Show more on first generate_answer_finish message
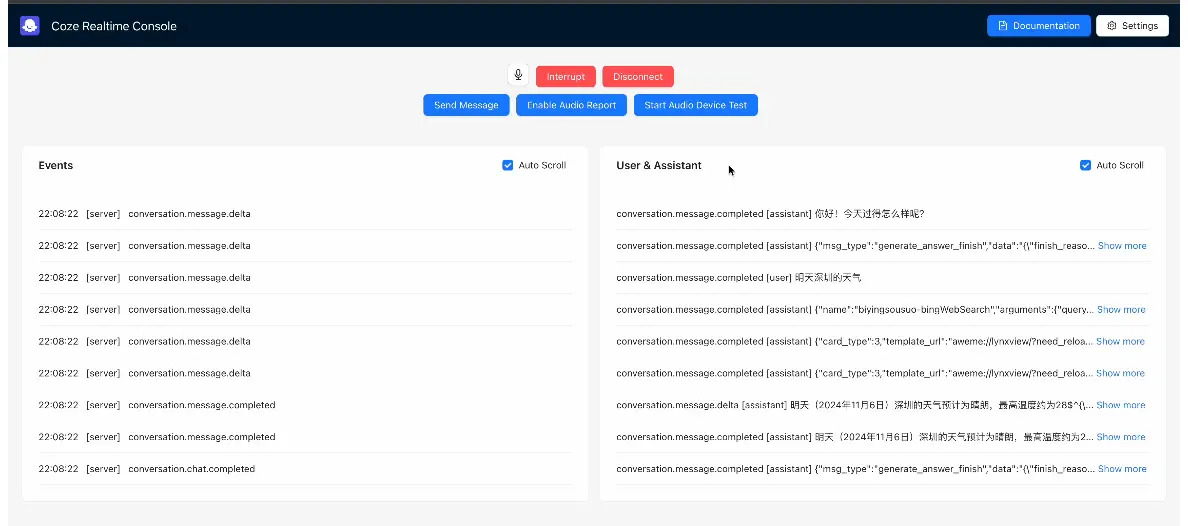The height and width of the screenshot is (526, 1188). [1122, 246]
